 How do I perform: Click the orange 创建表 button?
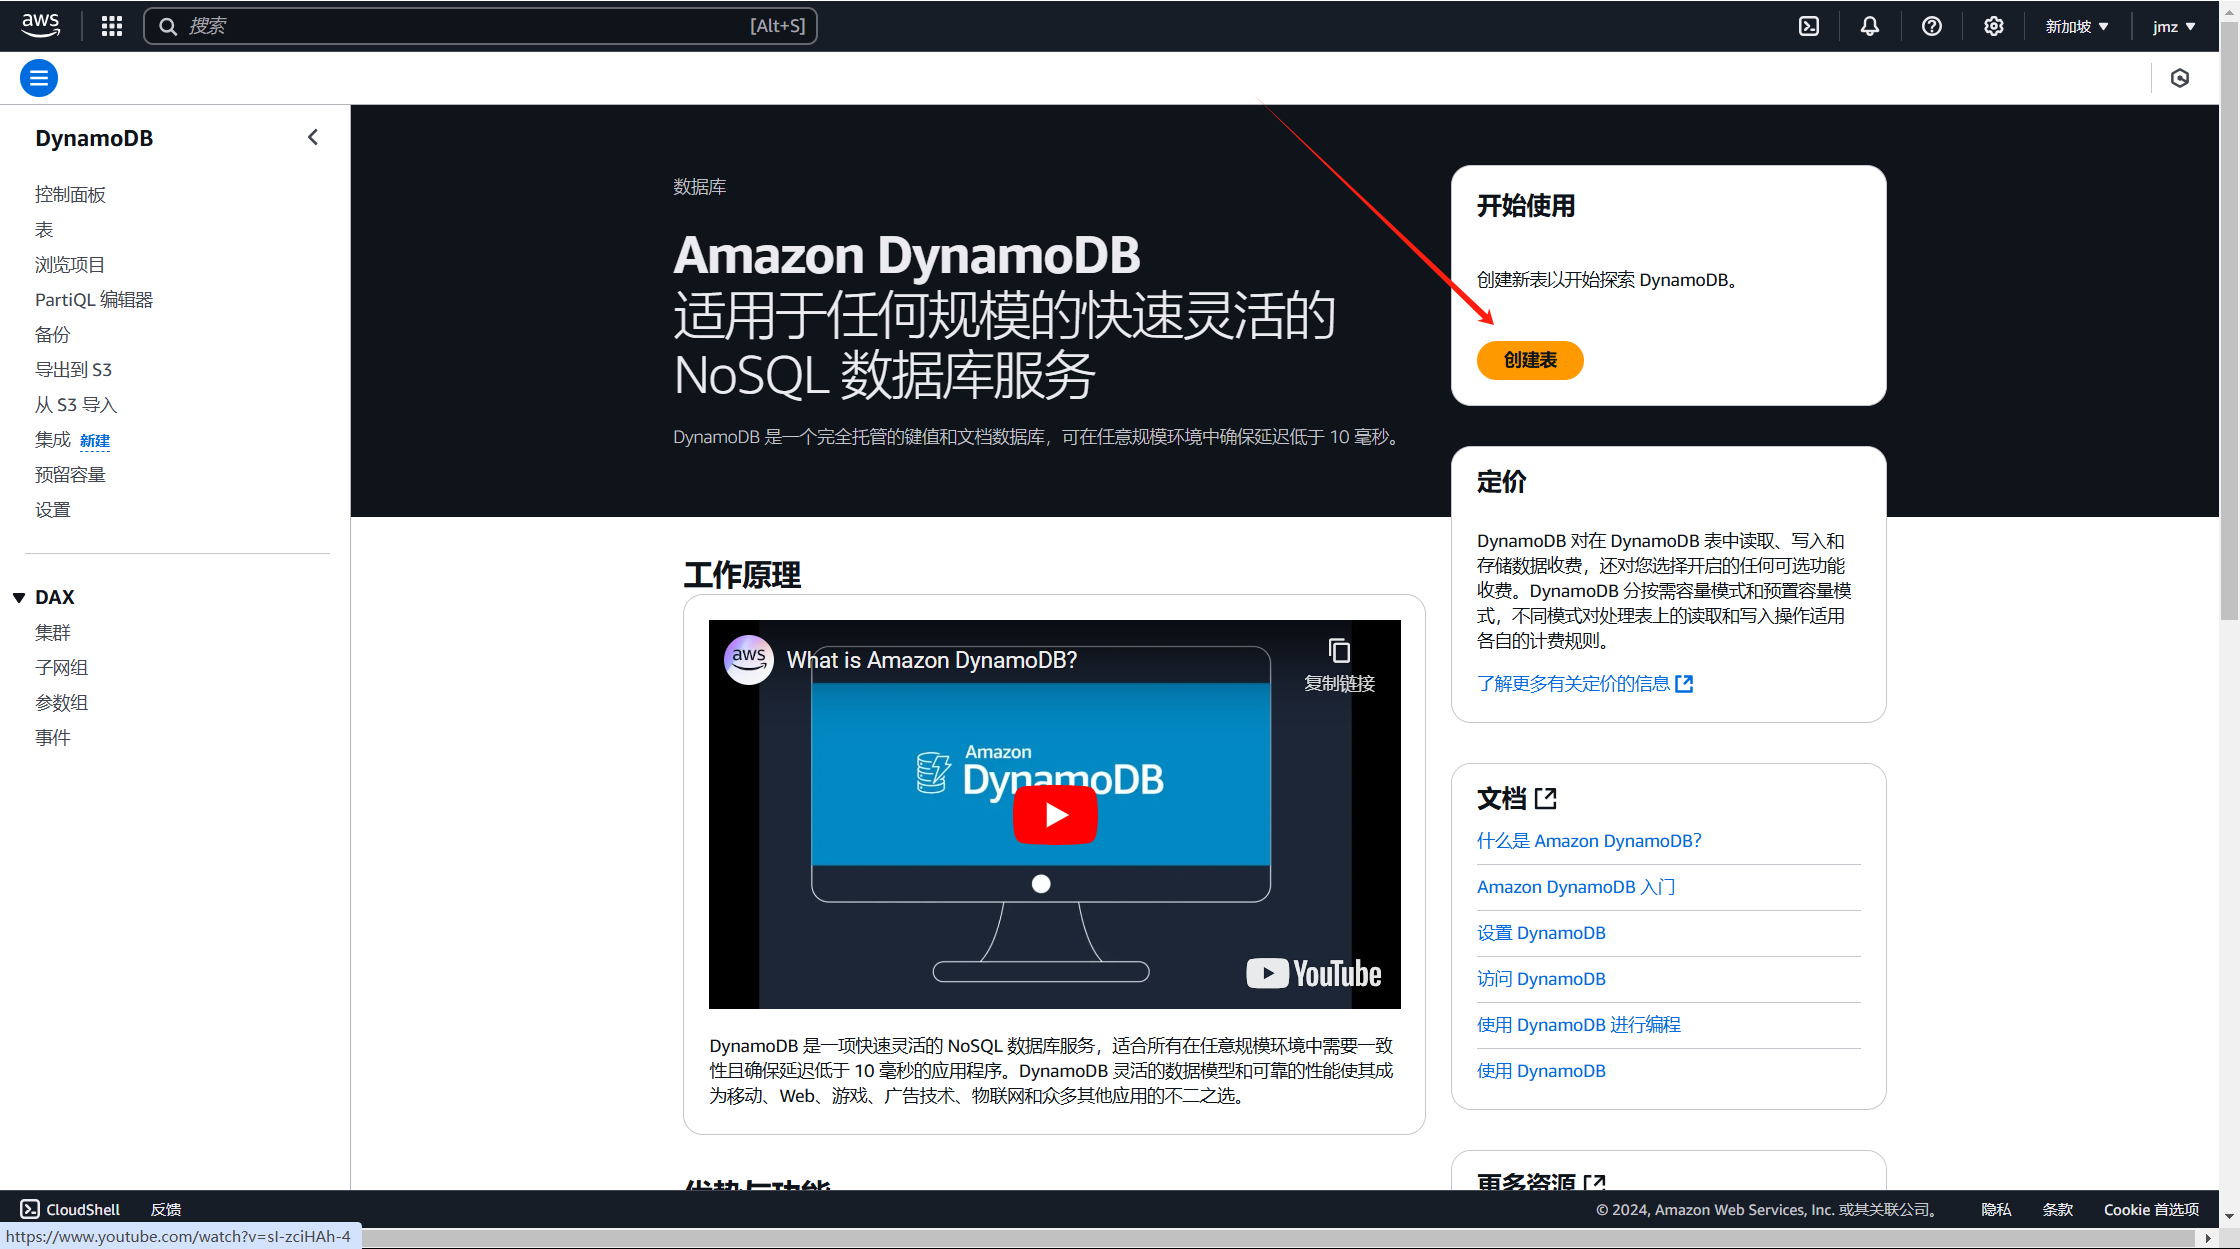point(1530,360)
